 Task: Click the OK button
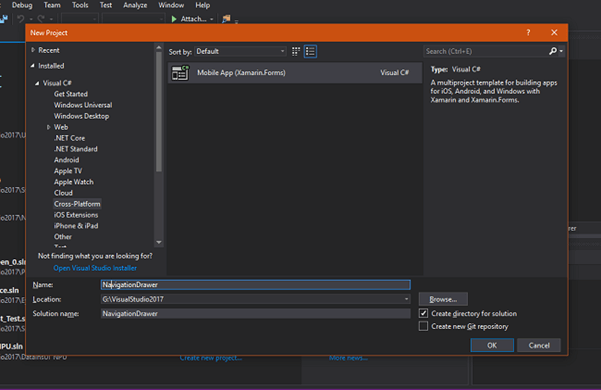click(x=492, y=345)
